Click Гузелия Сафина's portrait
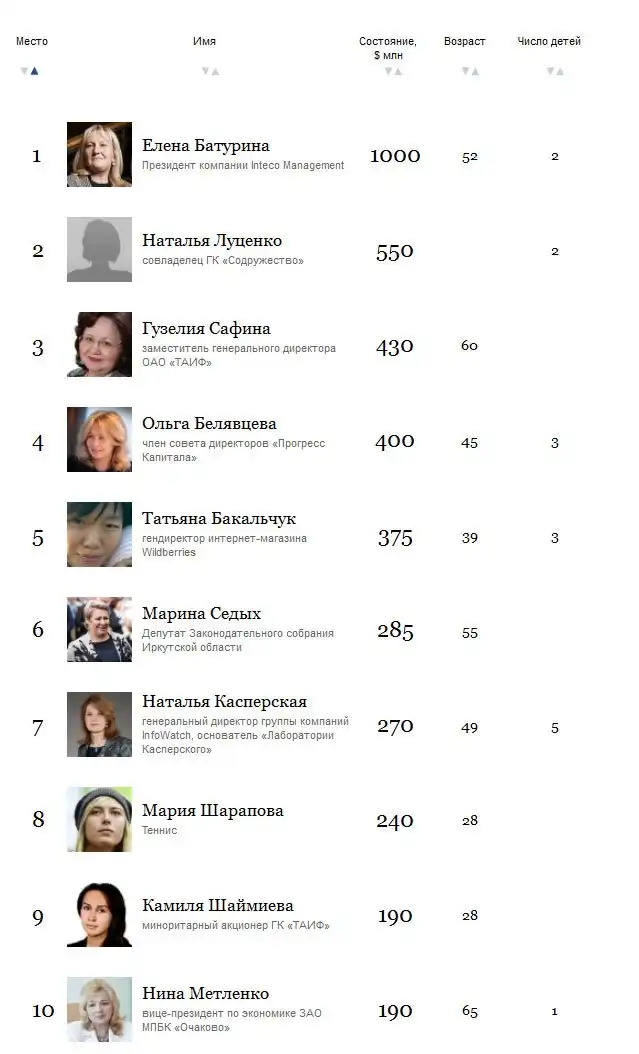 pos(99,345)
